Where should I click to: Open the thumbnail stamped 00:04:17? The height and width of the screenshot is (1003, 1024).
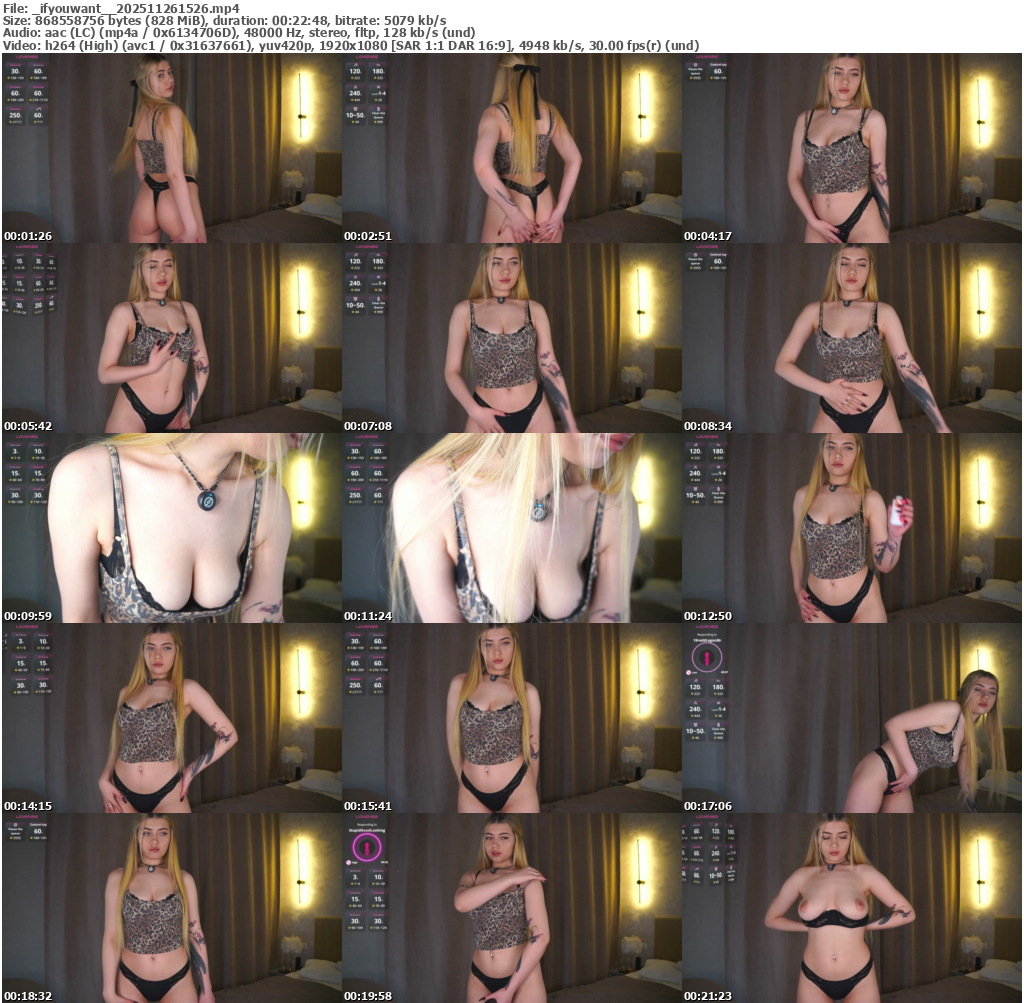(x=852, y=148)
